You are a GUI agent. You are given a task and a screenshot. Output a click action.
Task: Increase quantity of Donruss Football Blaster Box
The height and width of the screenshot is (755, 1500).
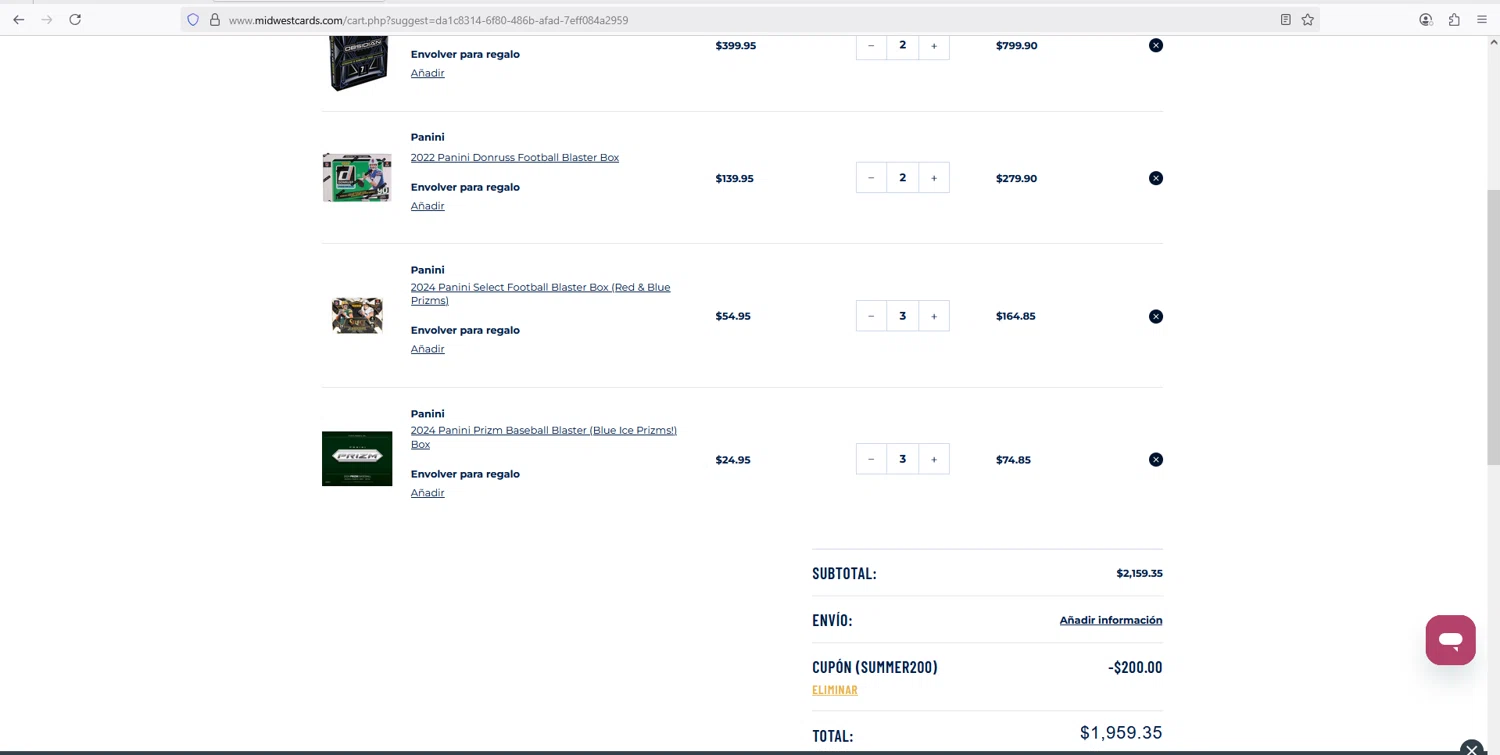(x=934, y=178)
